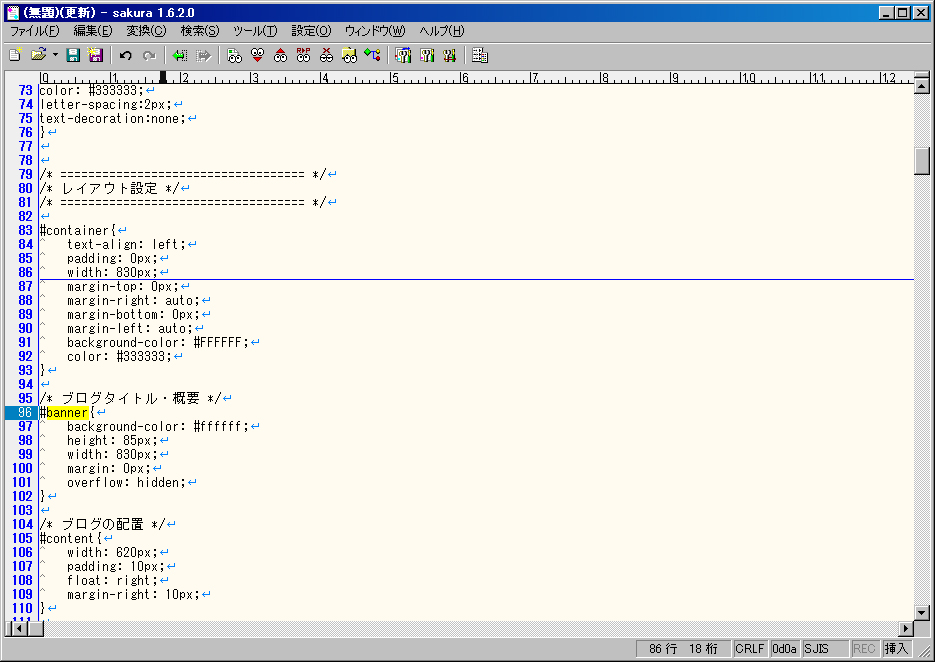Select line number 96 in the gutter
The image size is (935, 662).
(24, 413)
